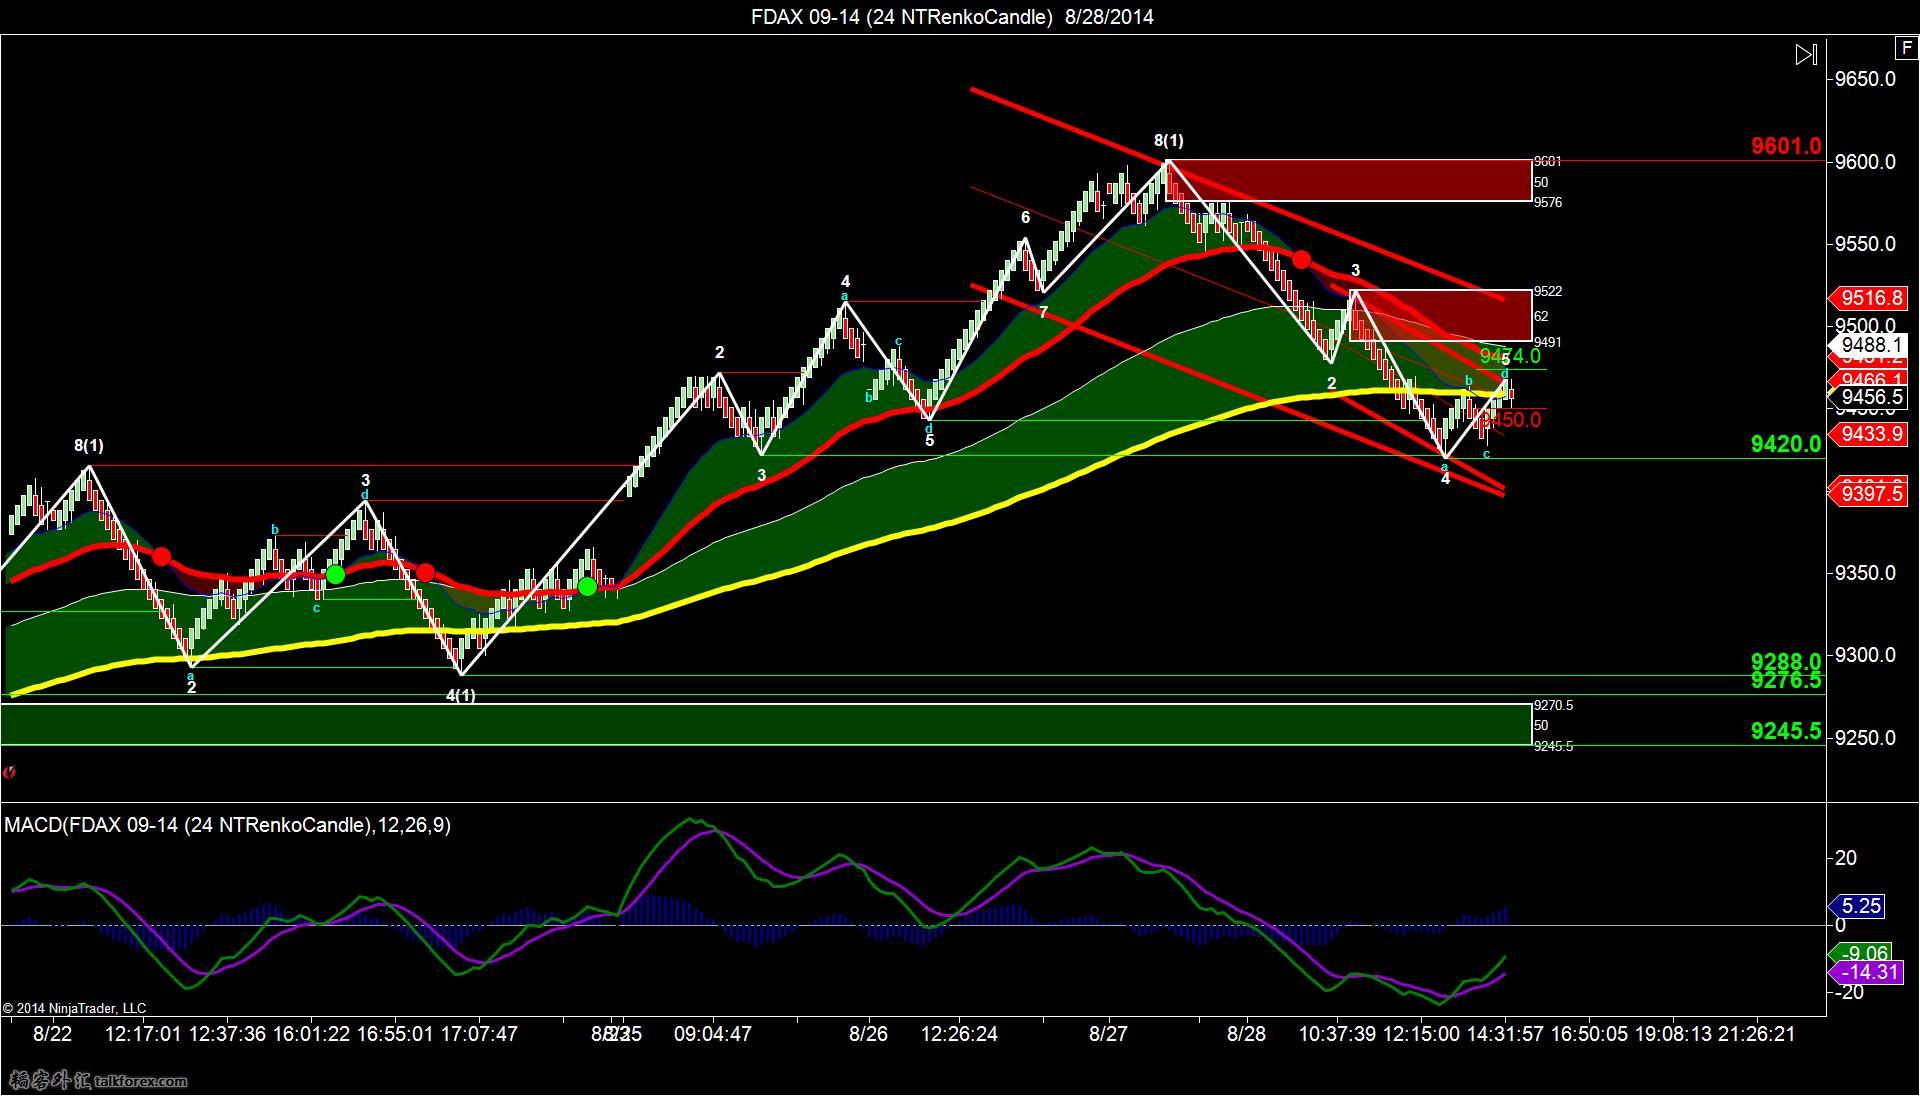Screen dimensions: 1920x1096
Task: Click the FDAX 09-14 chart title
Action: (x=952, y=17)
